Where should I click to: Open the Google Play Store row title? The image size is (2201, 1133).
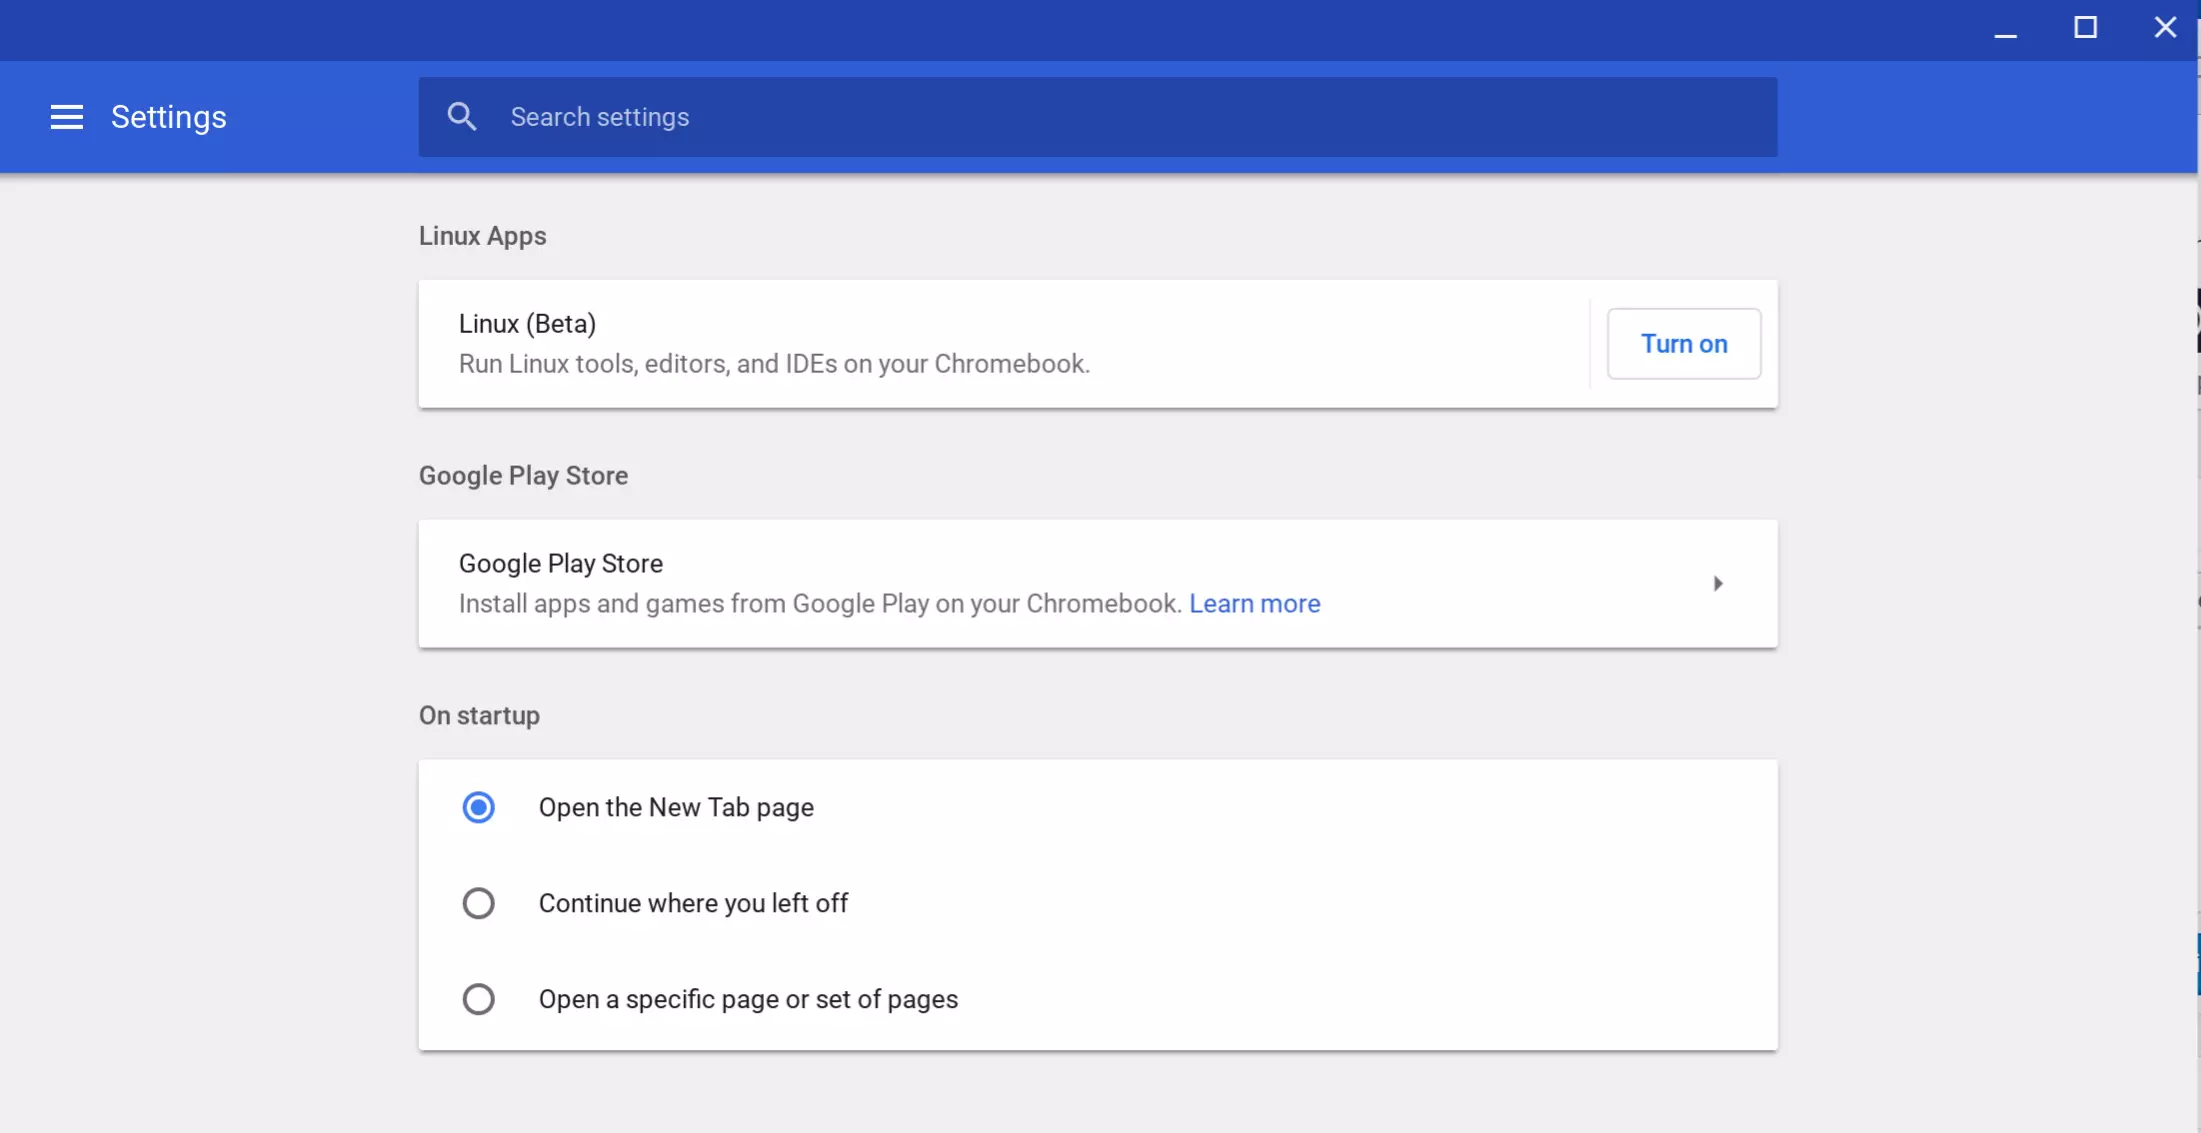click(x=560, y=564)
